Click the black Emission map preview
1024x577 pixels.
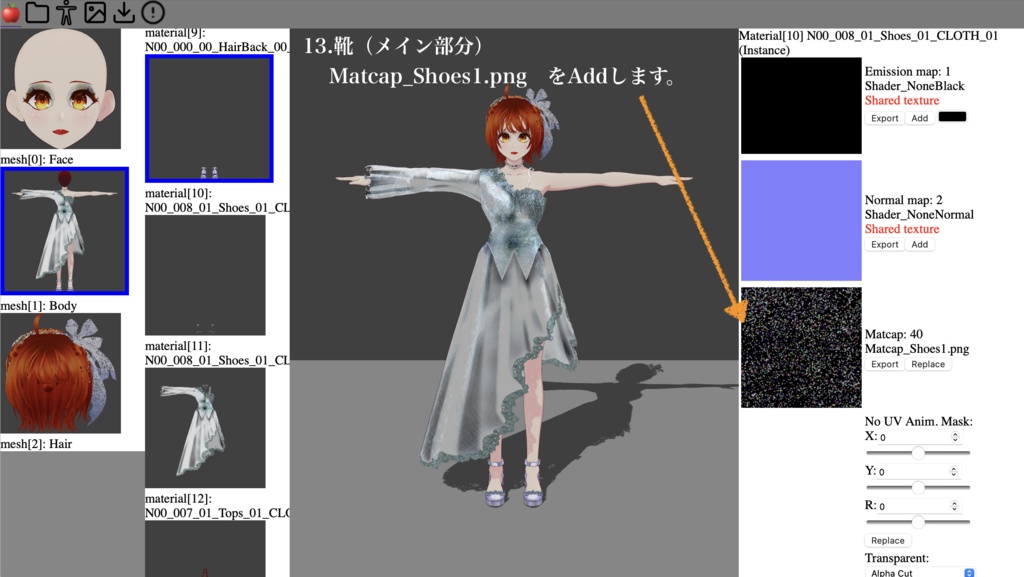click(x=801, y=106)
